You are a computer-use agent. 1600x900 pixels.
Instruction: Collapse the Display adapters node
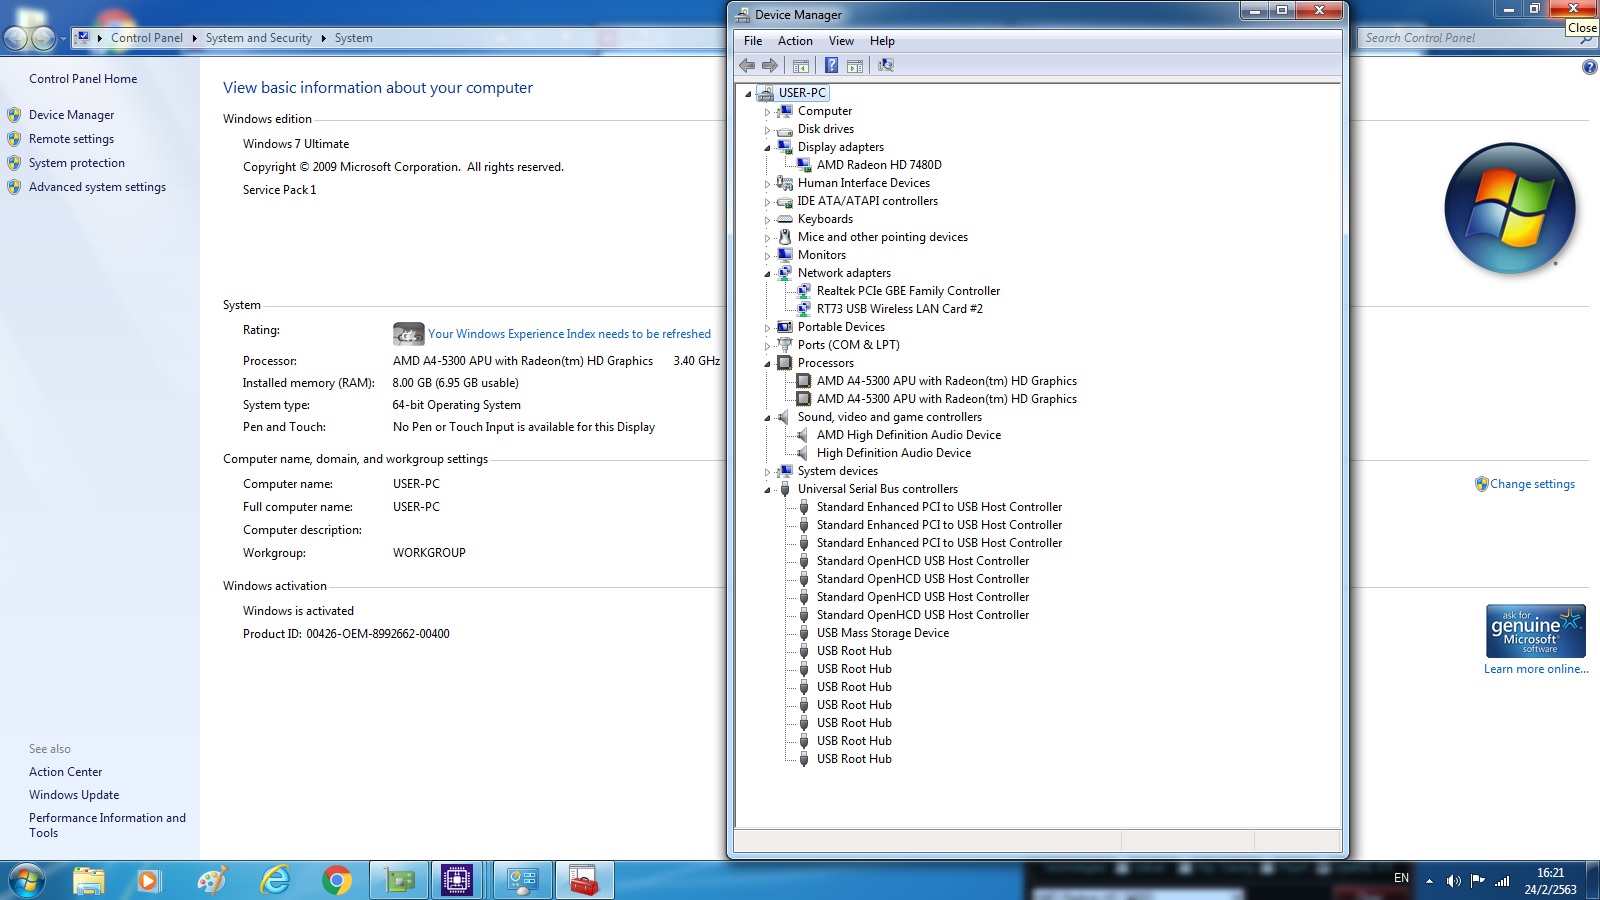768,148
